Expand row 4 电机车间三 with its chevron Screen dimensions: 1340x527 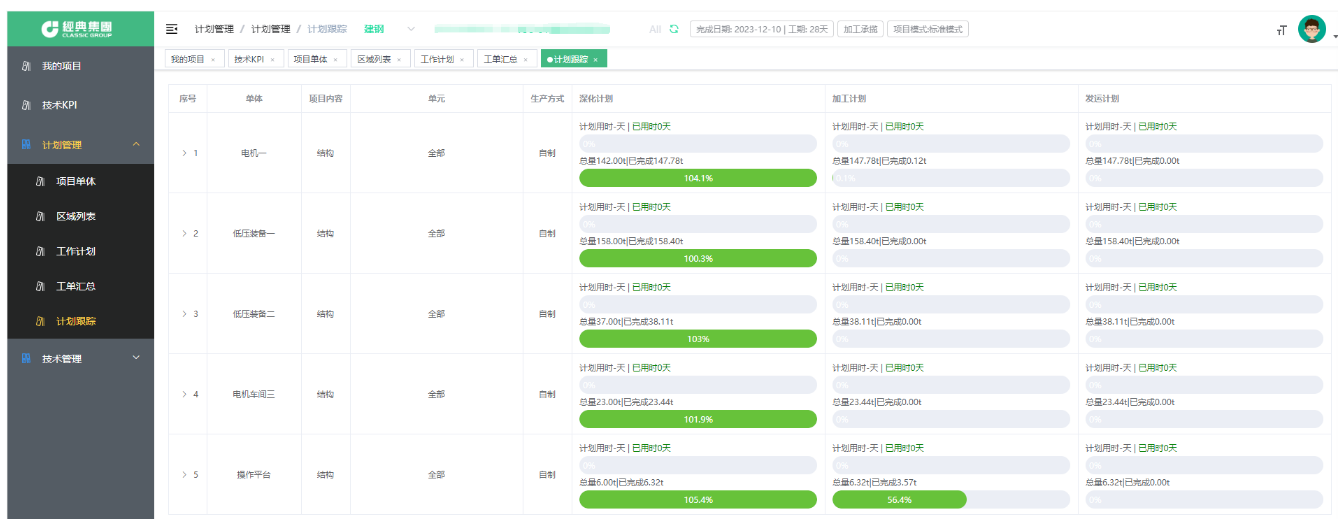click(184, 394)
